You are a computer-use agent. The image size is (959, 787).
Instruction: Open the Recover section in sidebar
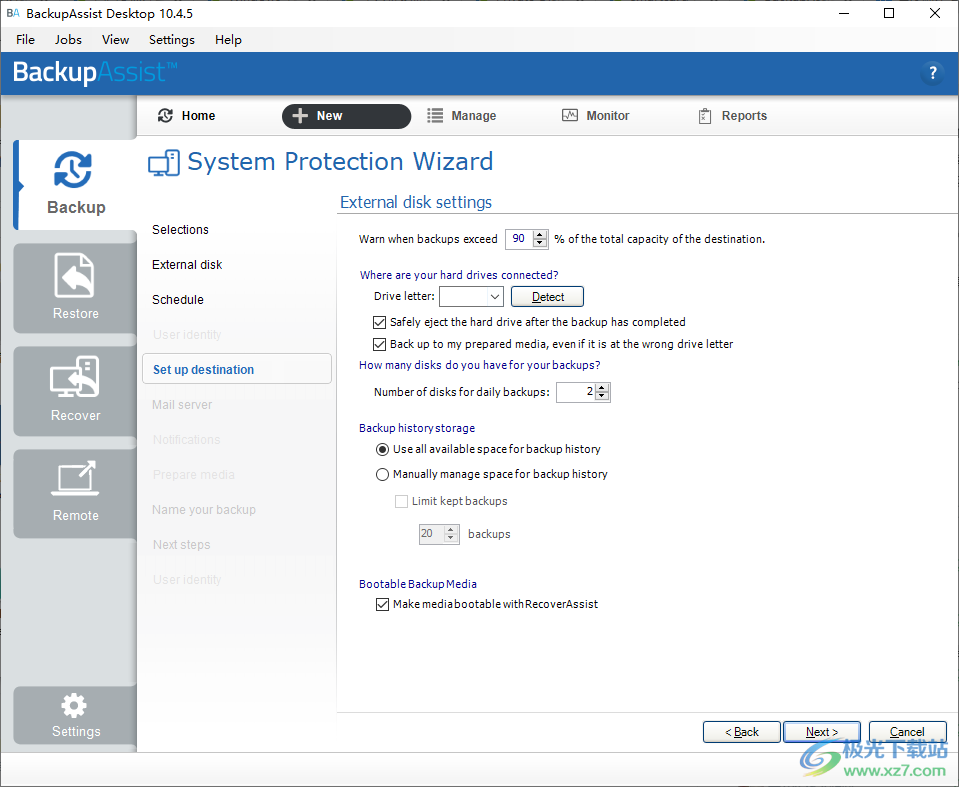point(75,390)
